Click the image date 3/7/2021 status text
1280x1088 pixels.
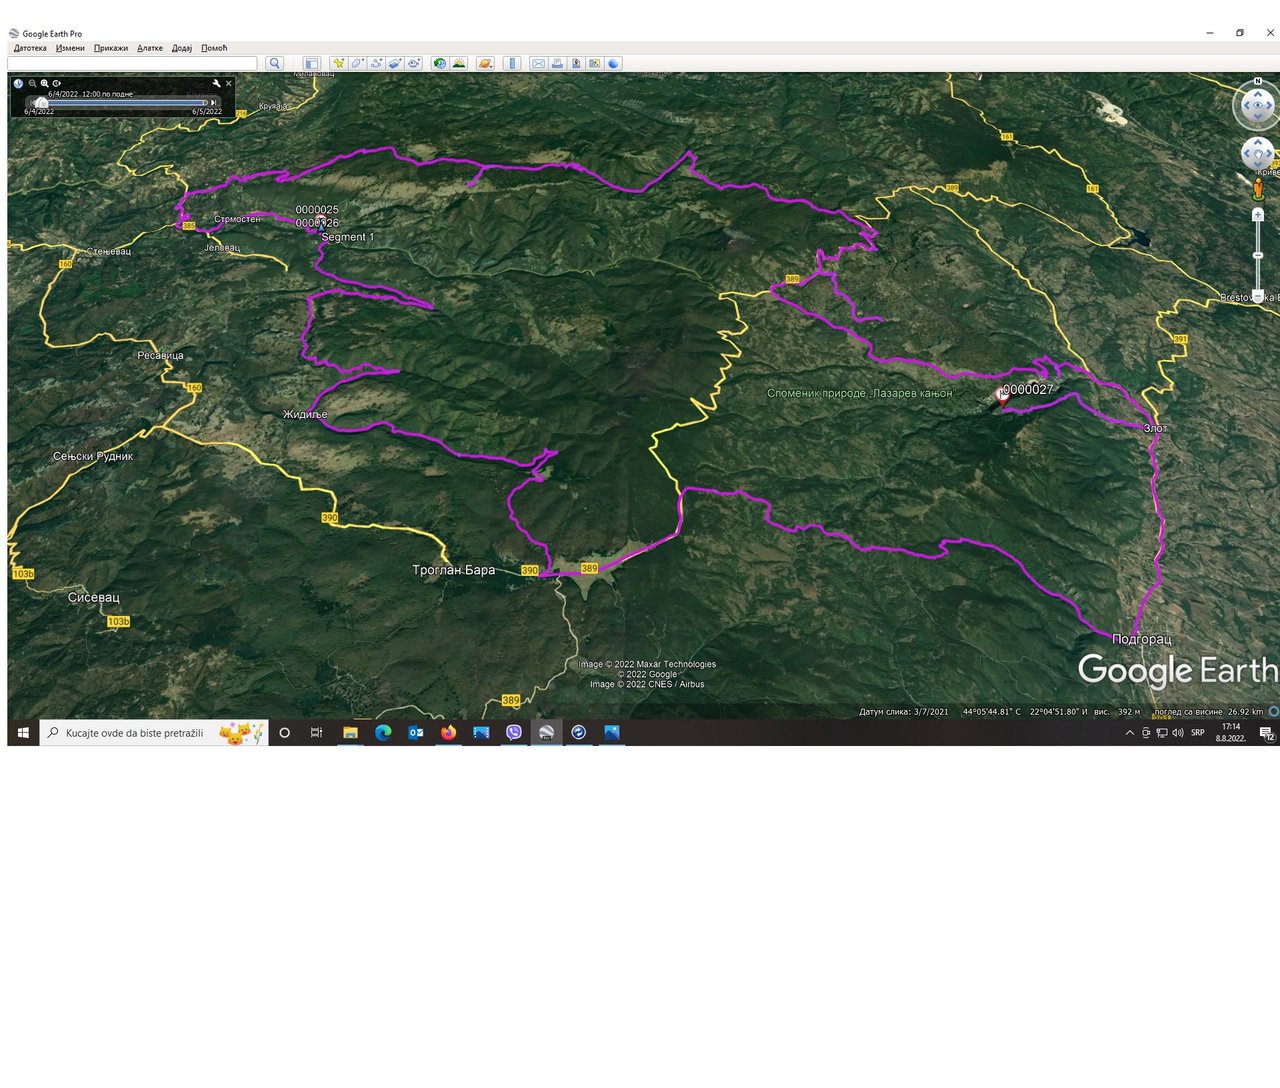point(904,712)
